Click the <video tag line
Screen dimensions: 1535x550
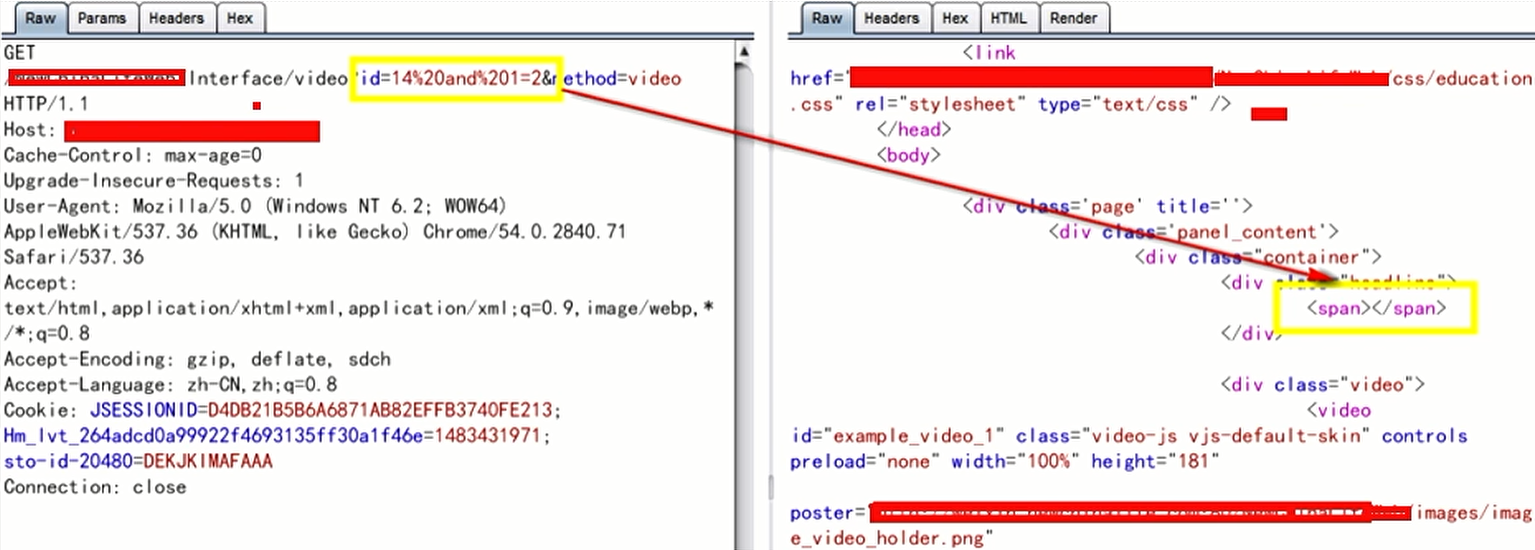click(1338, 410)
